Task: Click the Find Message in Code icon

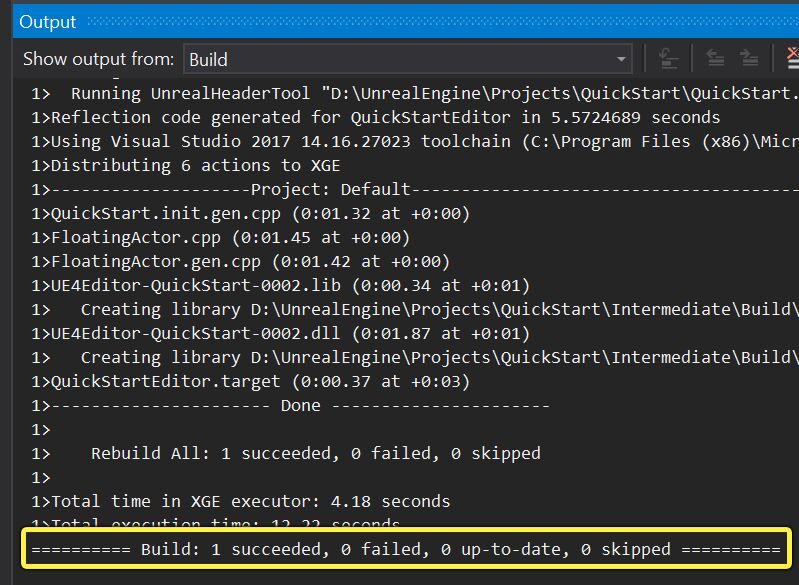Action: pos(669,59)
